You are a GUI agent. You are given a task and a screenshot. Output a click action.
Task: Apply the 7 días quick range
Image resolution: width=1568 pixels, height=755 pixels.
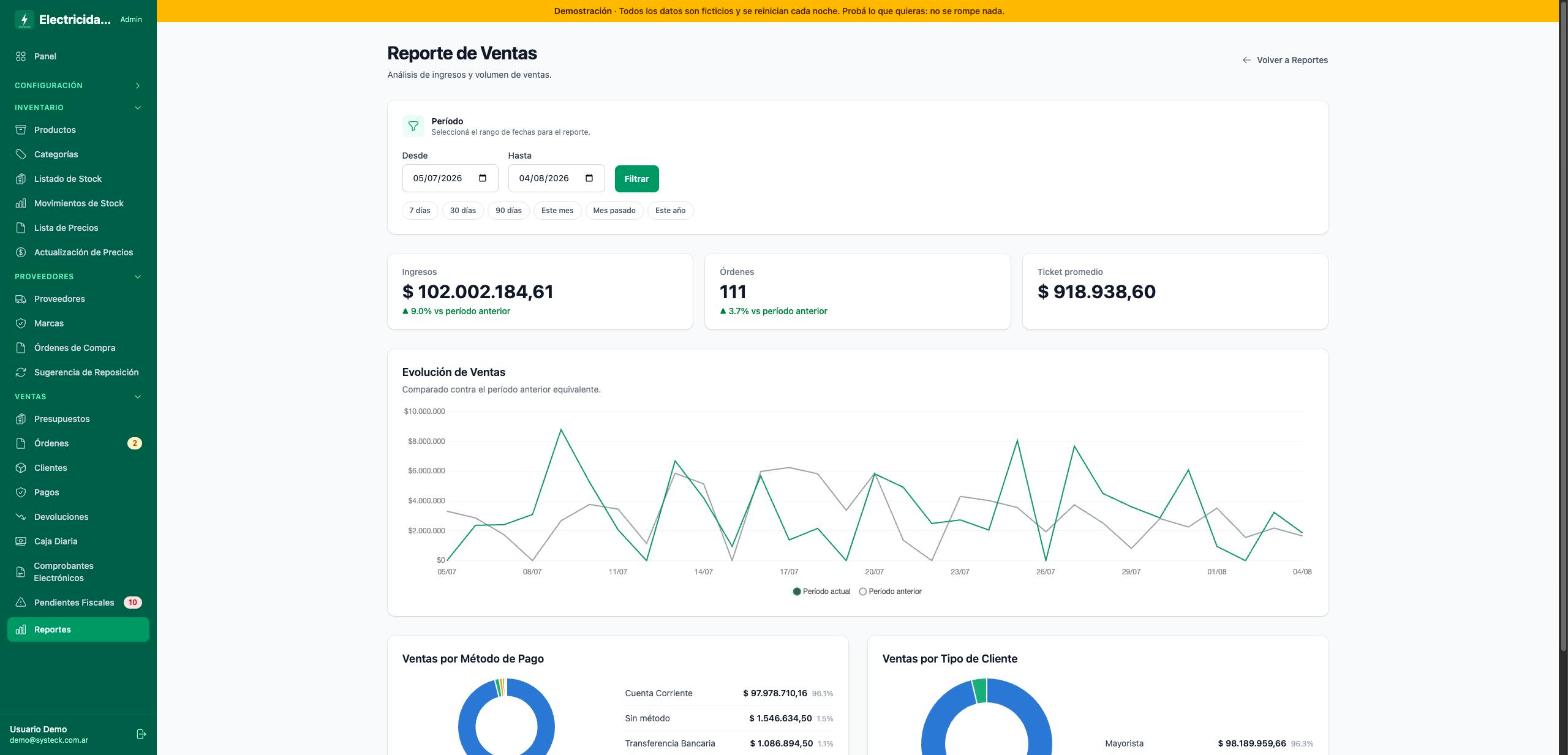tap(420, 210)
